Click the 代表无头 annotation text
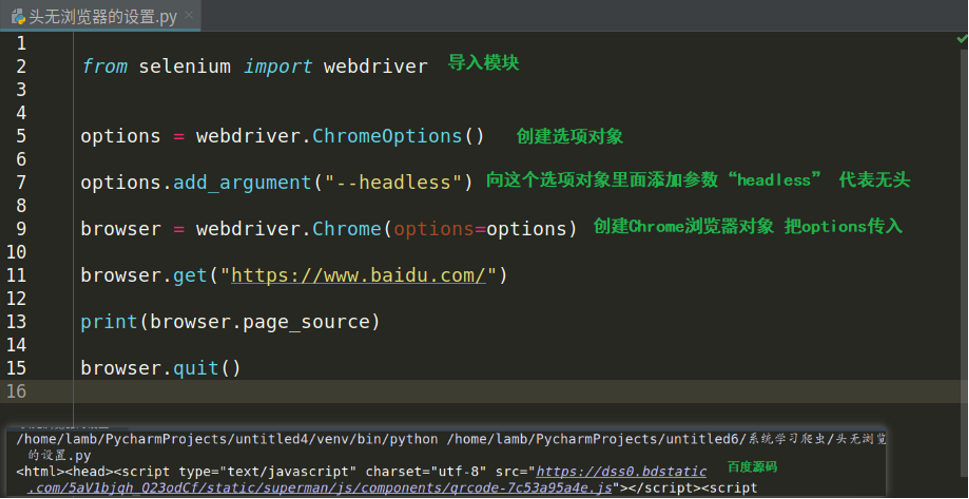 874,180
